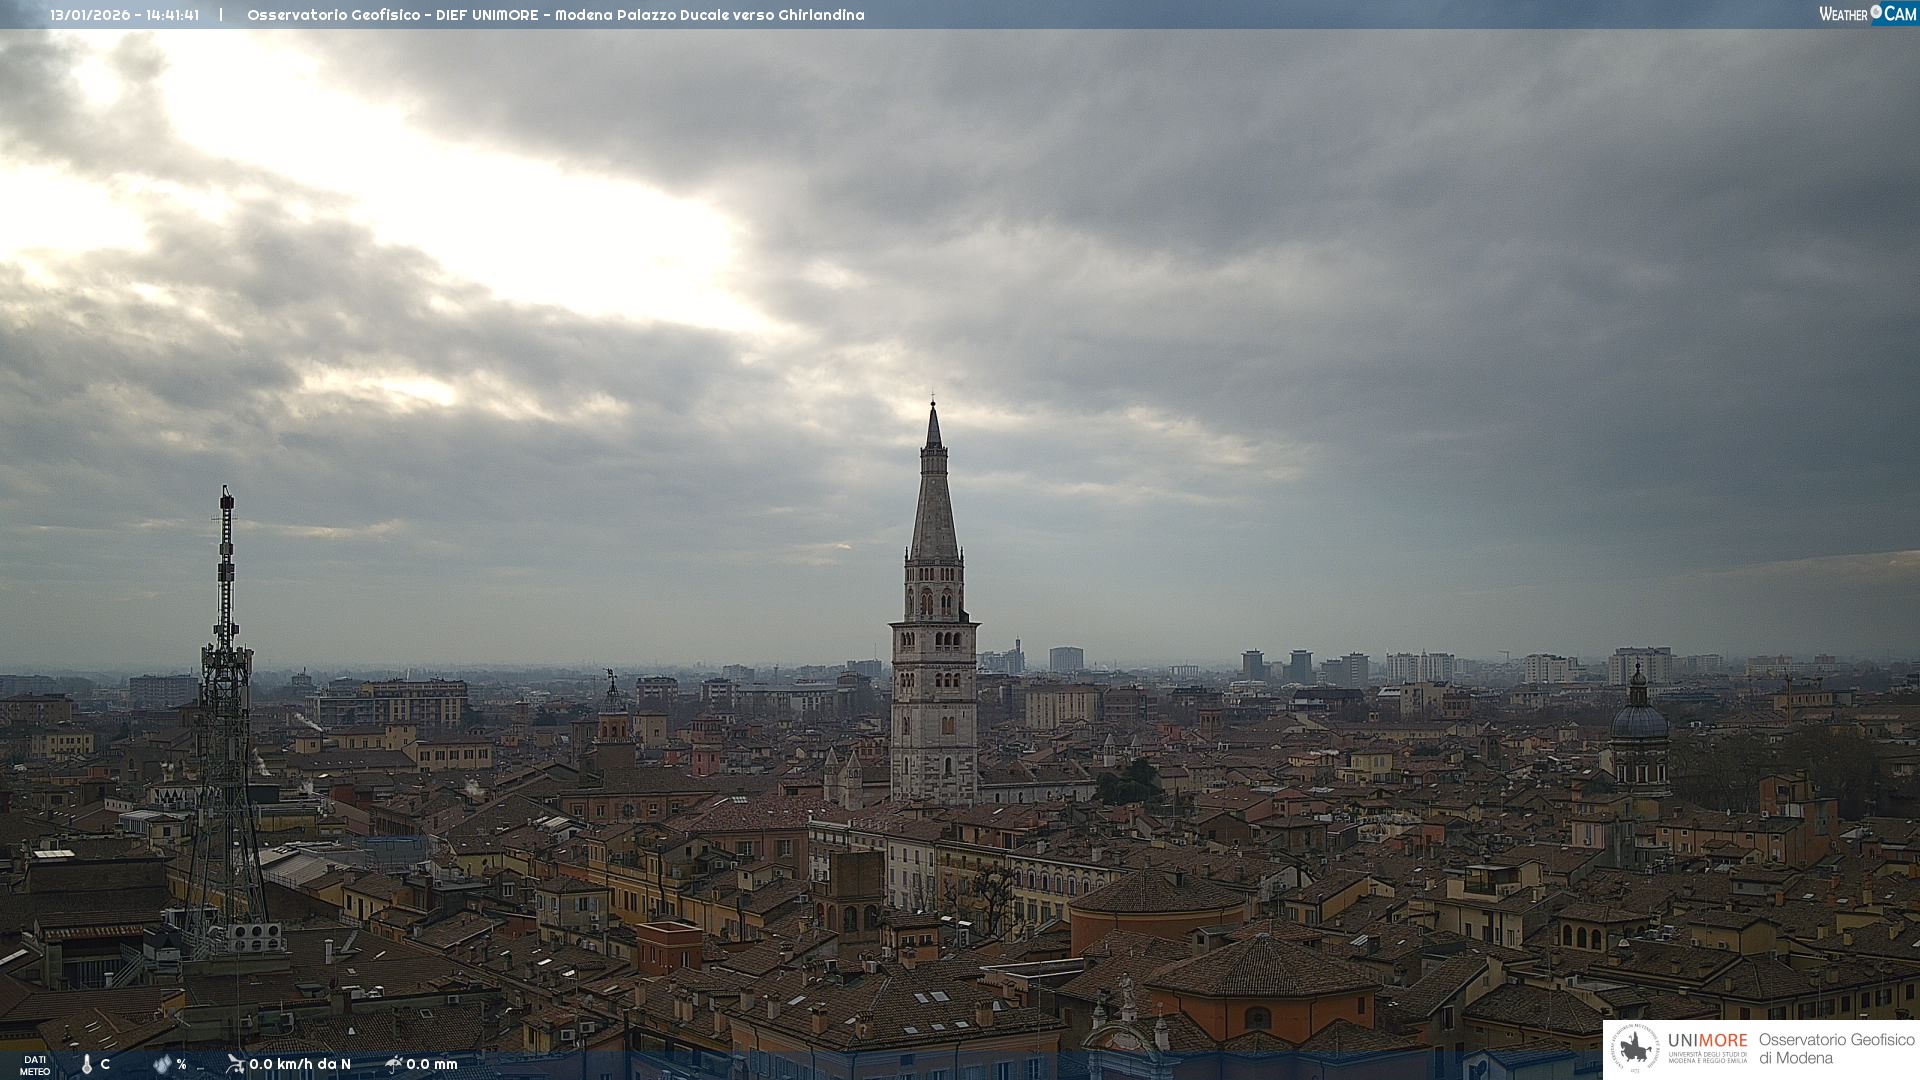The height and width of the screenshot is (1080, 1920).
Task: Click the camera lens in WeatherCam logo
Action: coord(1876,12)
